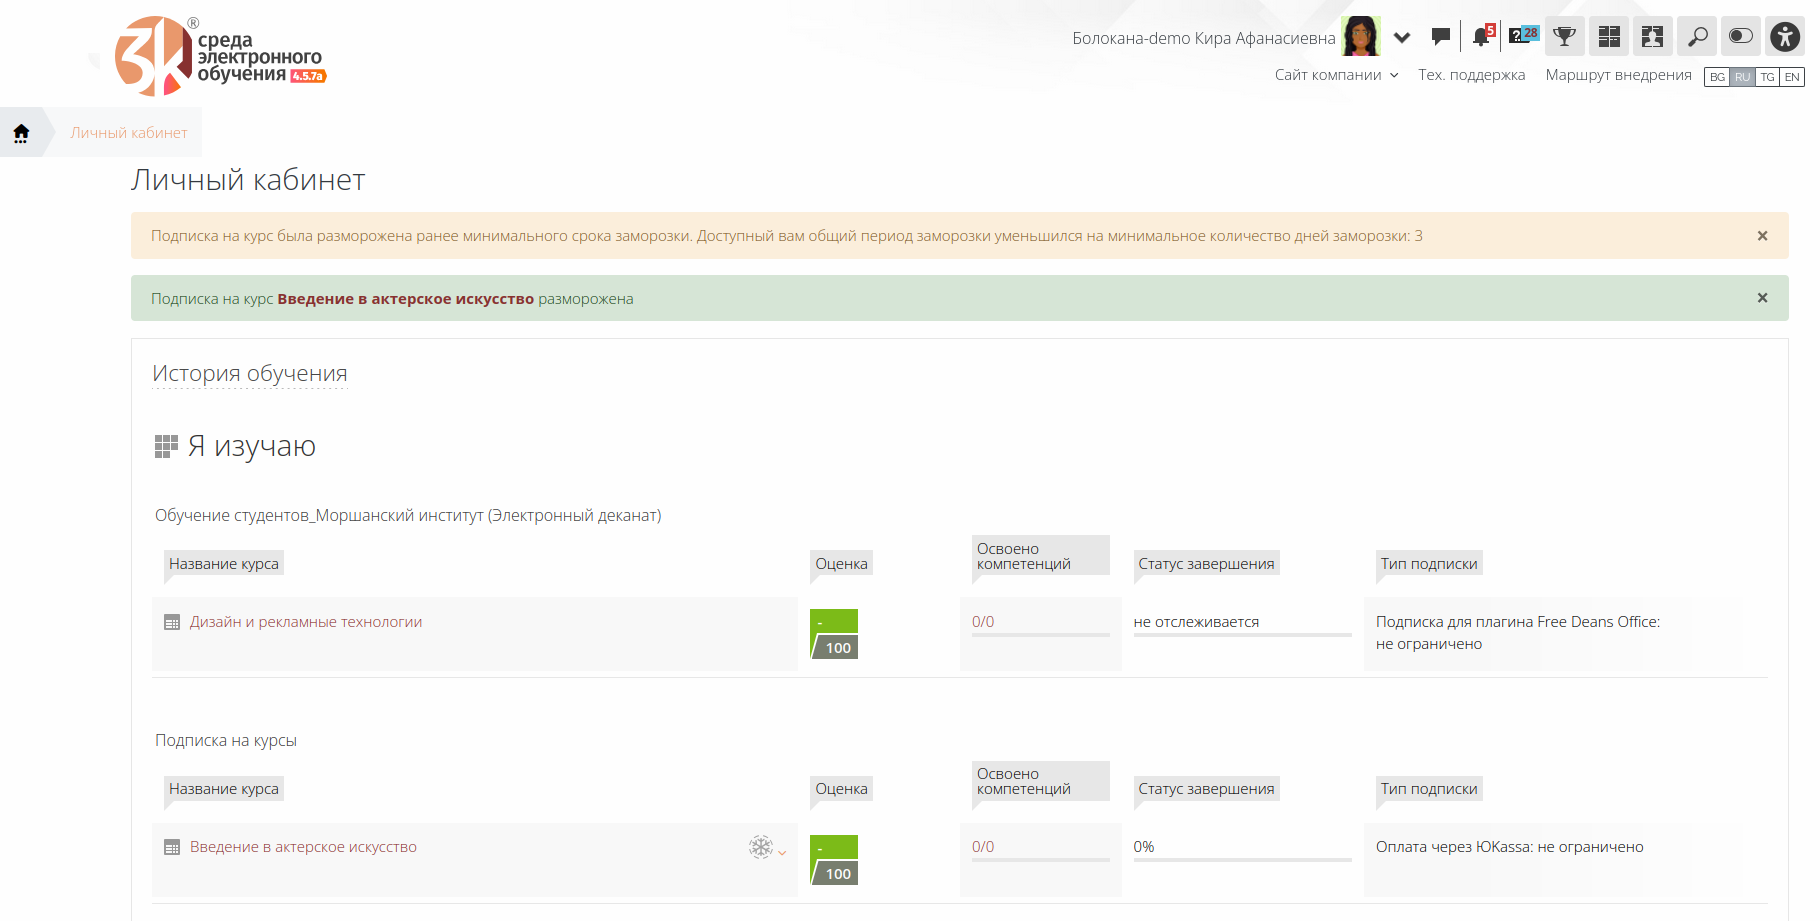Viewport: 1820px width, 921px height.
Task: Switch interface language to EN
Action: coord(1792,77)
